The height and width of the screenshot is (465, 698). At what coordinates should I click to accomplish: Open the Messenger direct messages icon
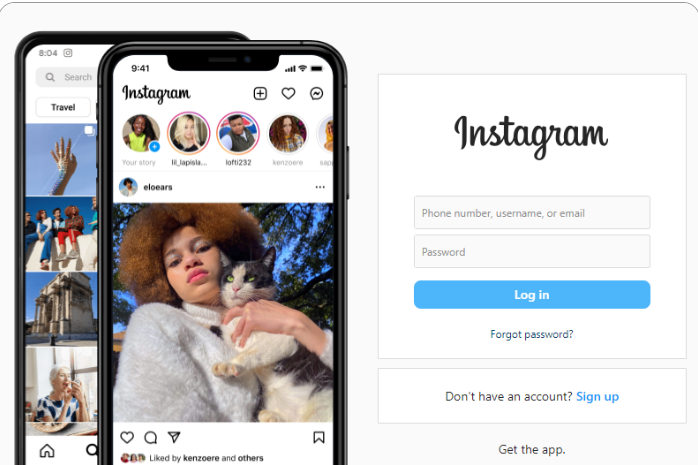pos(317,93)
